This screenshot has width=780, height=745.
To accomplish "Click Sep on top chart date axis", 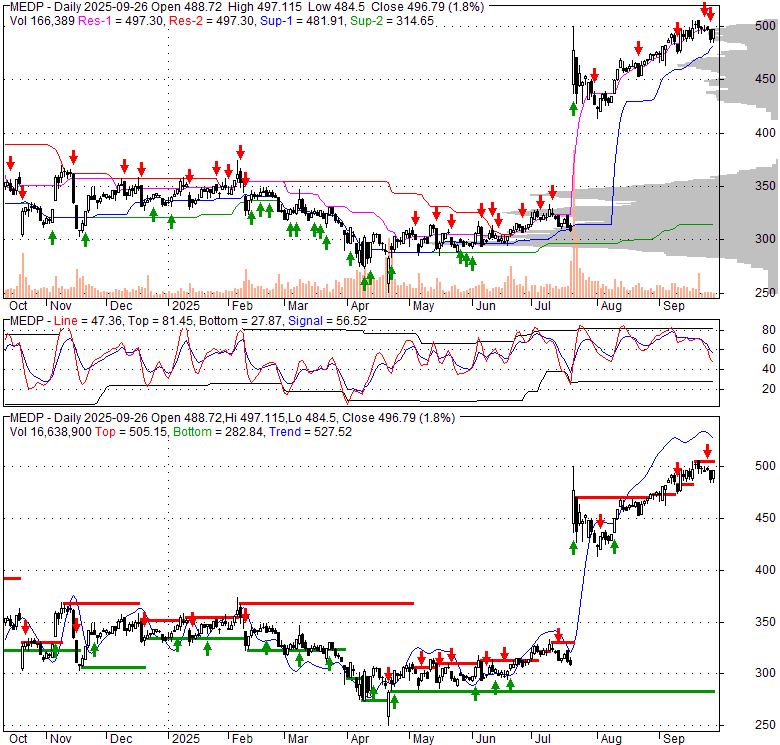I will click(x=674, y=306).
